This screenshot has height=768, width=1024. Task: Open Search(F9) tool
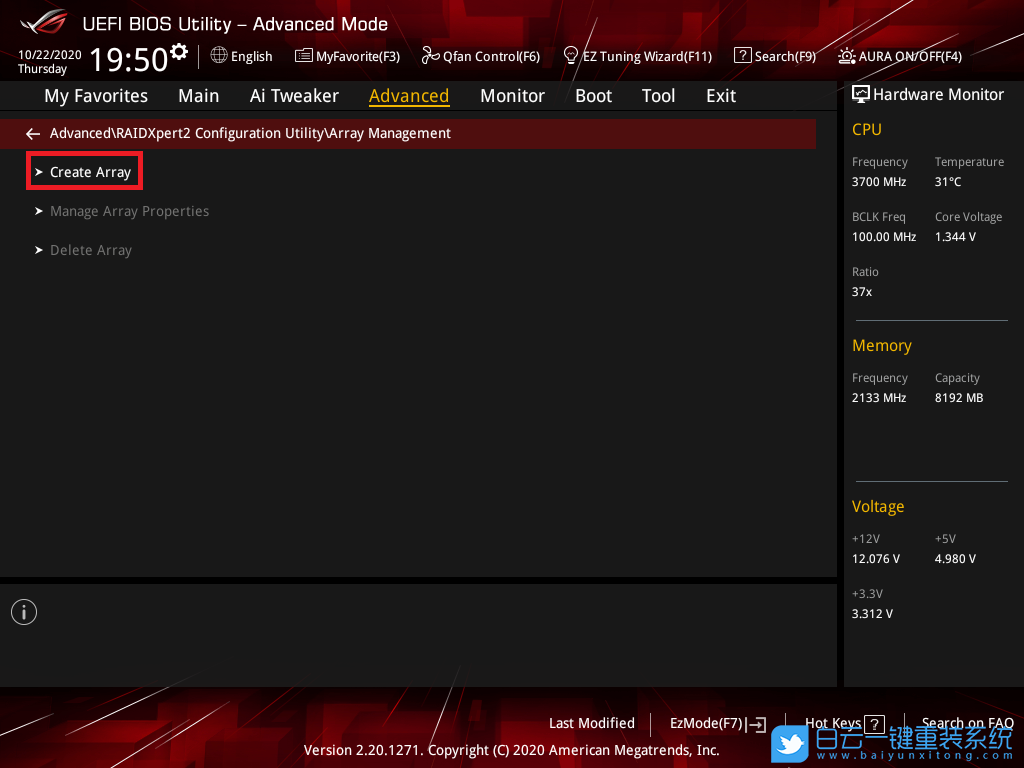tap(775, 56)
